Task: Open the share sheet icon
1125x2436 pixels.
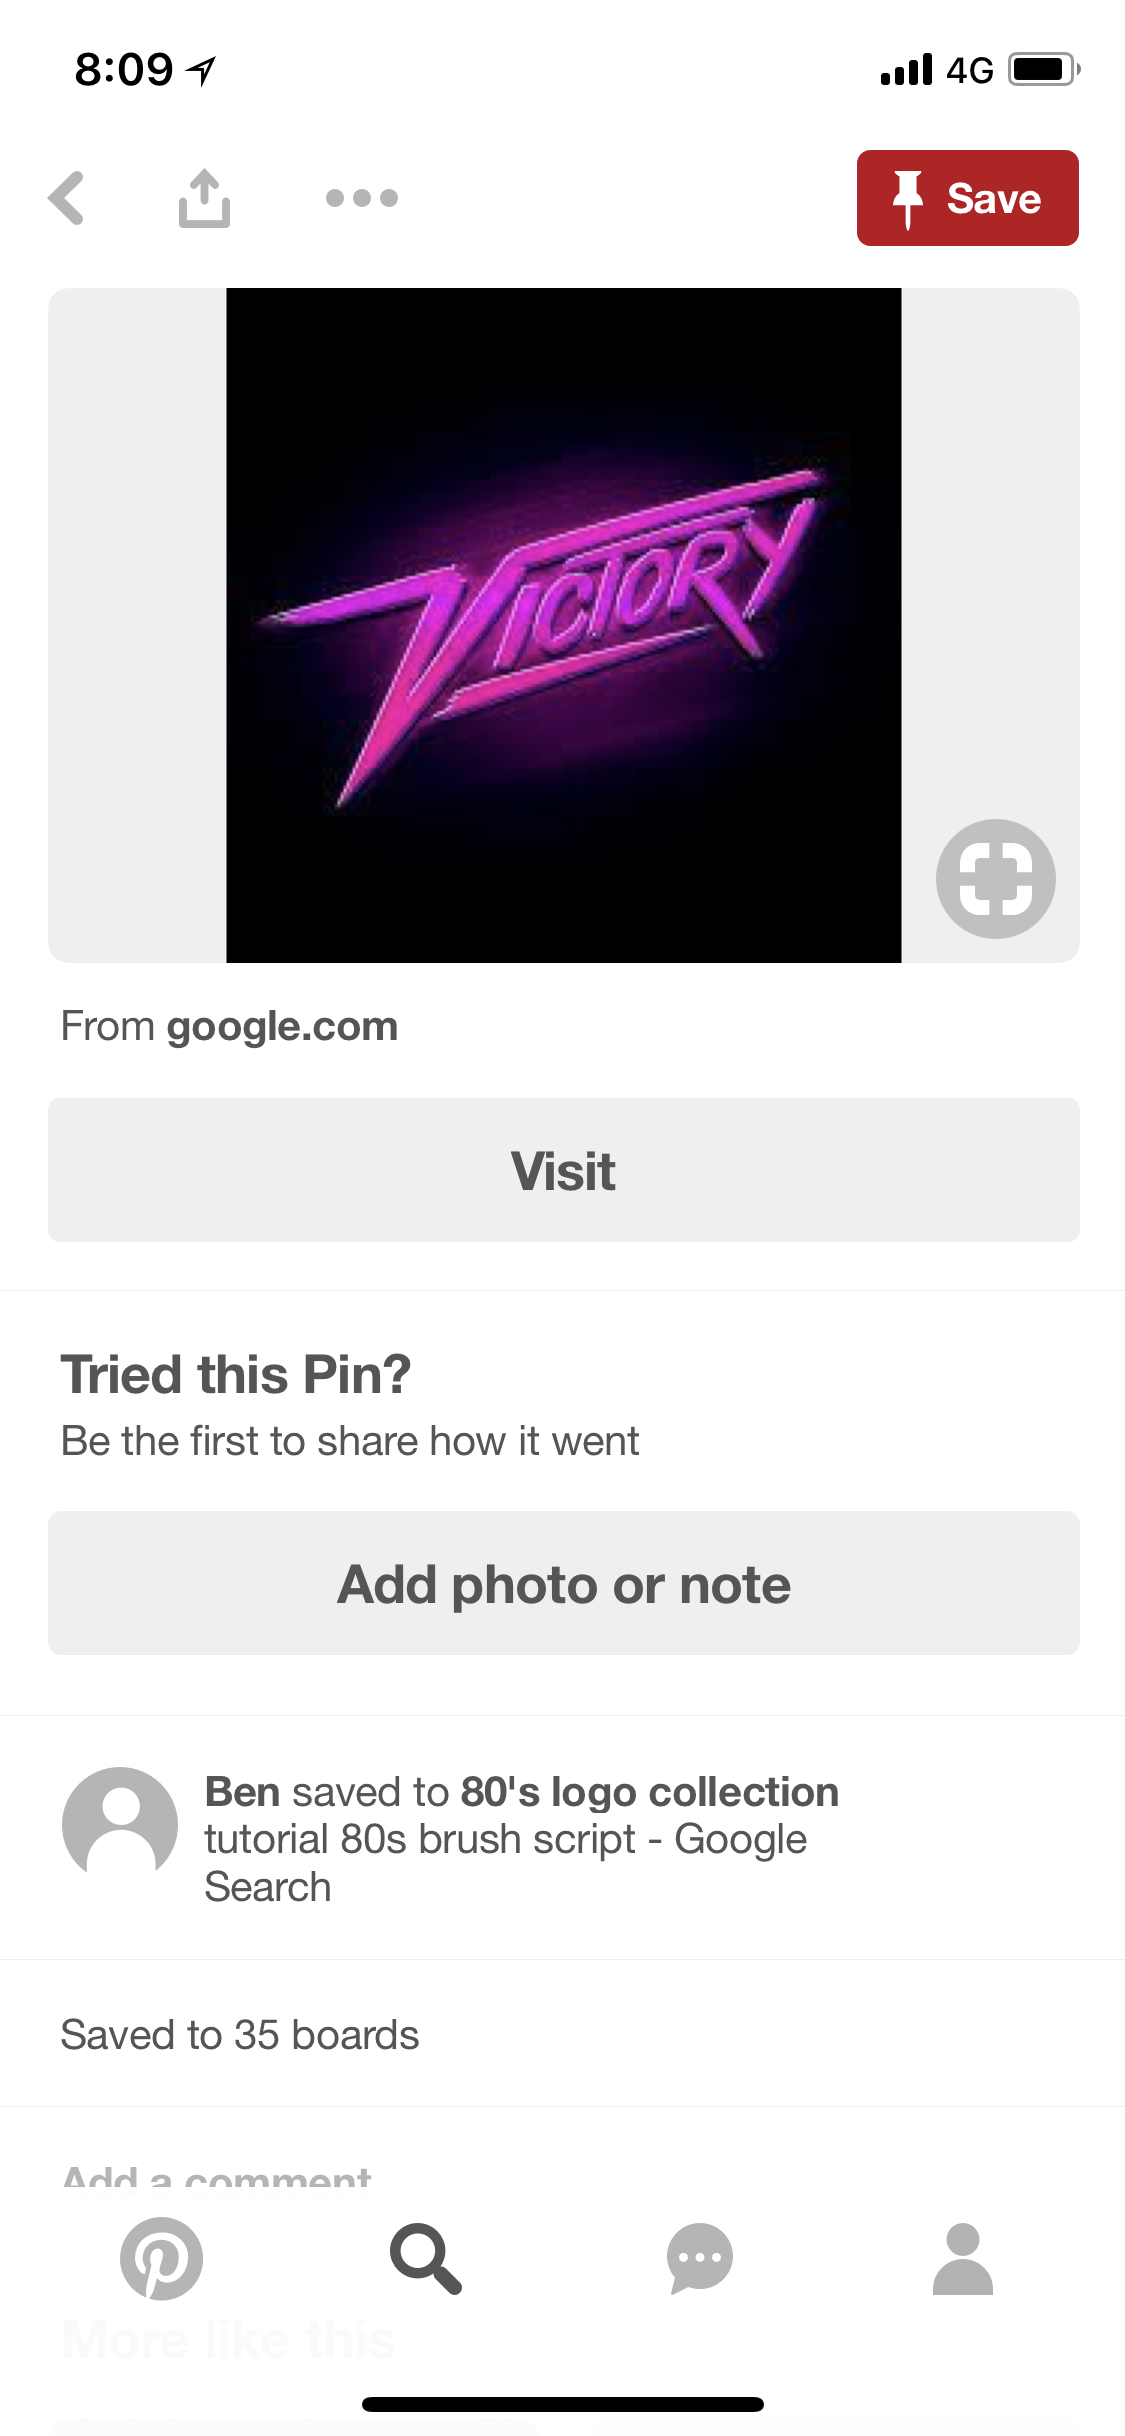Action: coord(204,198)
